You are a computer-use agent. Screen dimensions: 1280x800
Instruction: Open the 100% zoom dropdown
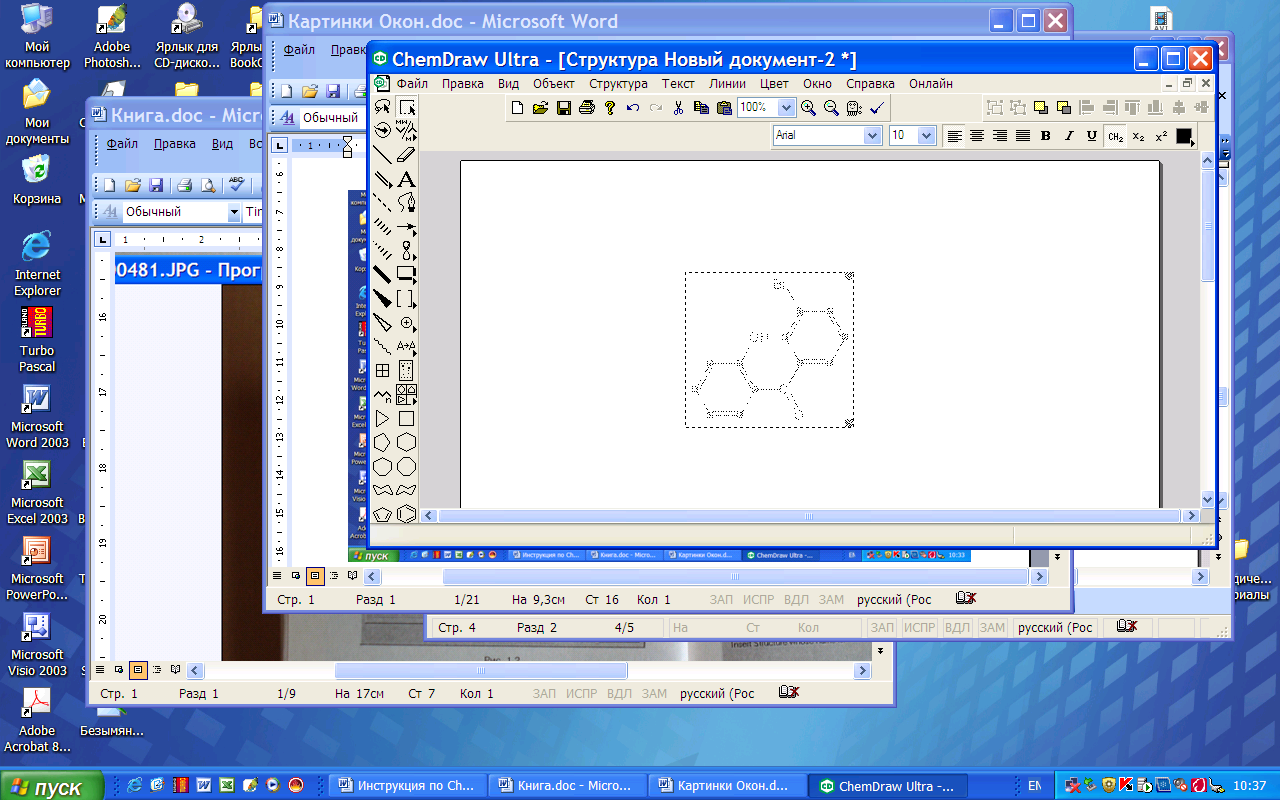[x=786, y=108]
